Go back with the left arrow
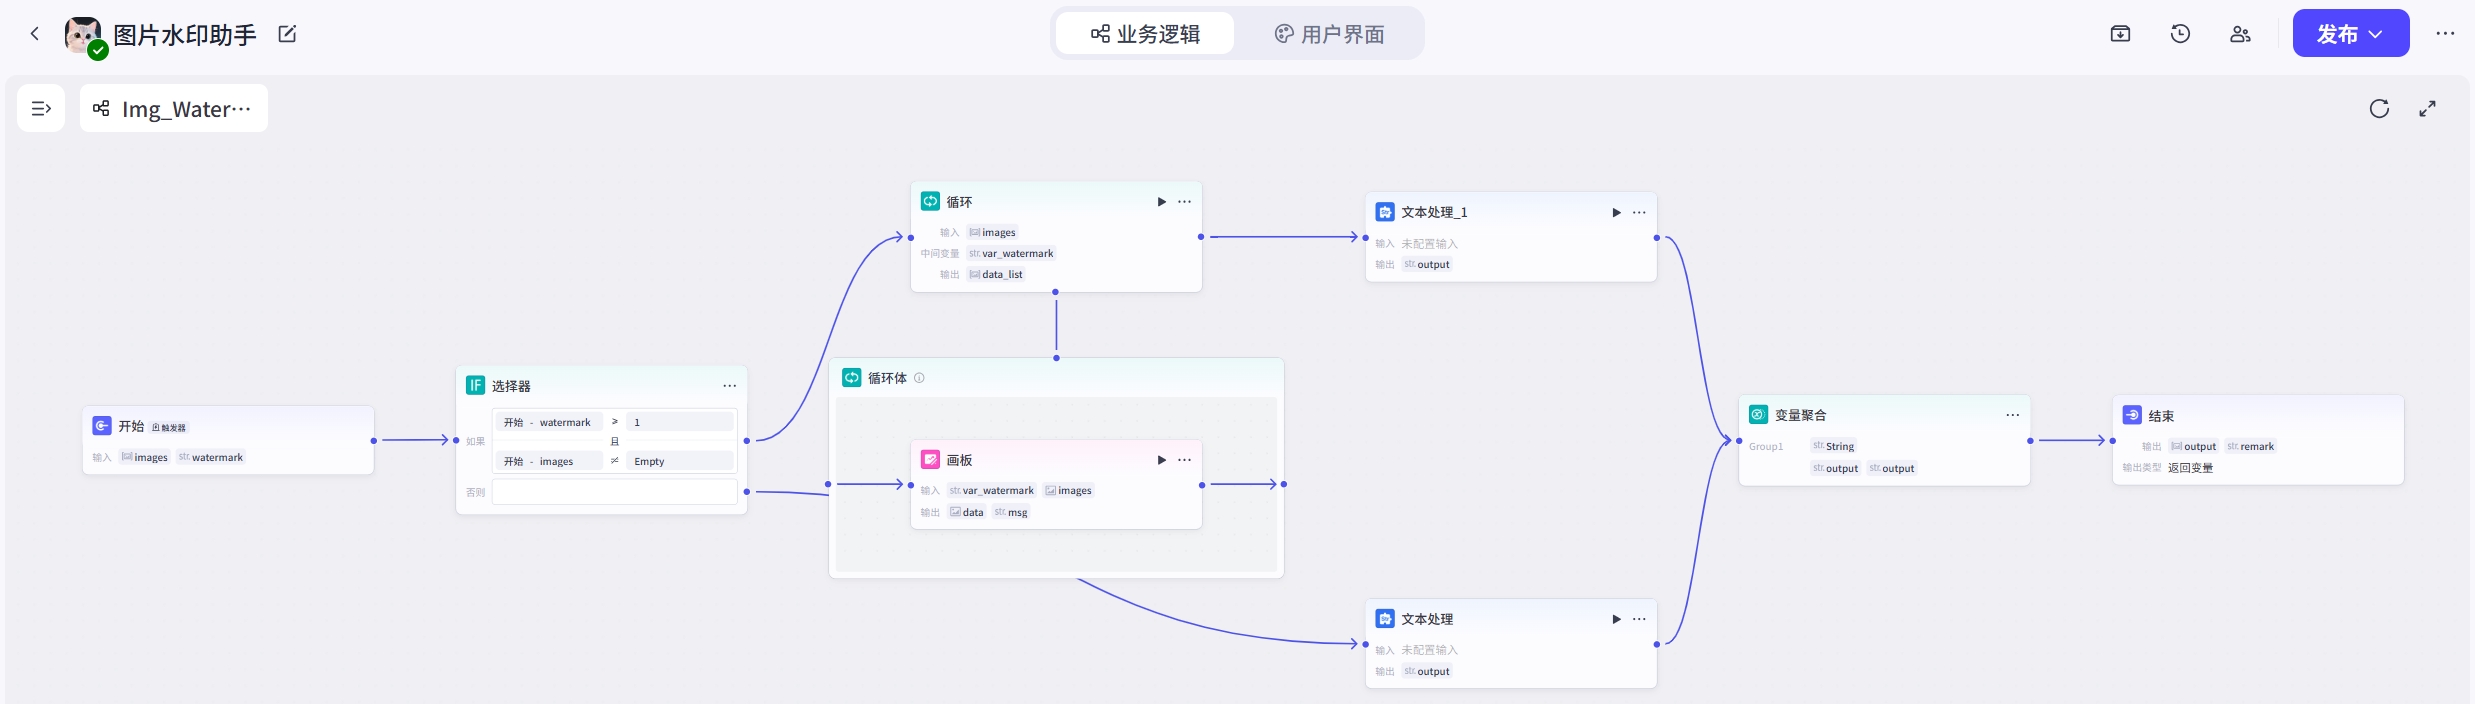Image resolution: width=2475 pixels, height=704 pixels. [34, 34]
